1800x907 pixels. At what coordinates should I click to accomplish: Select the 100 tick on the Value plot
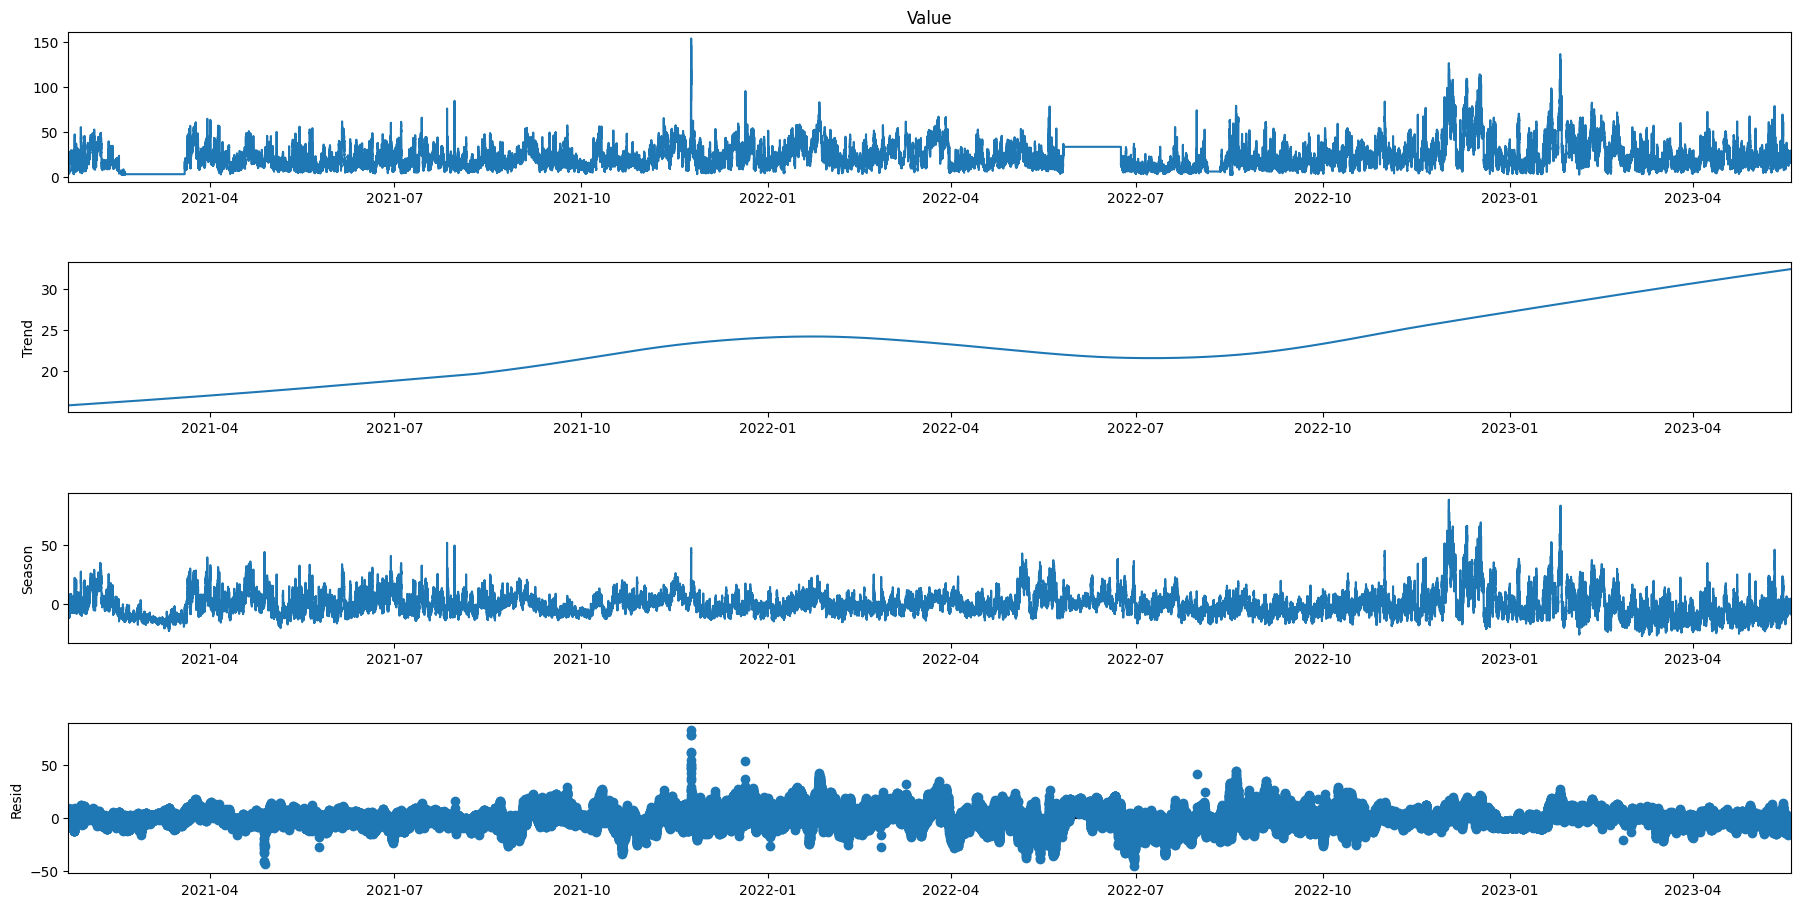click(x=48, y=88)
